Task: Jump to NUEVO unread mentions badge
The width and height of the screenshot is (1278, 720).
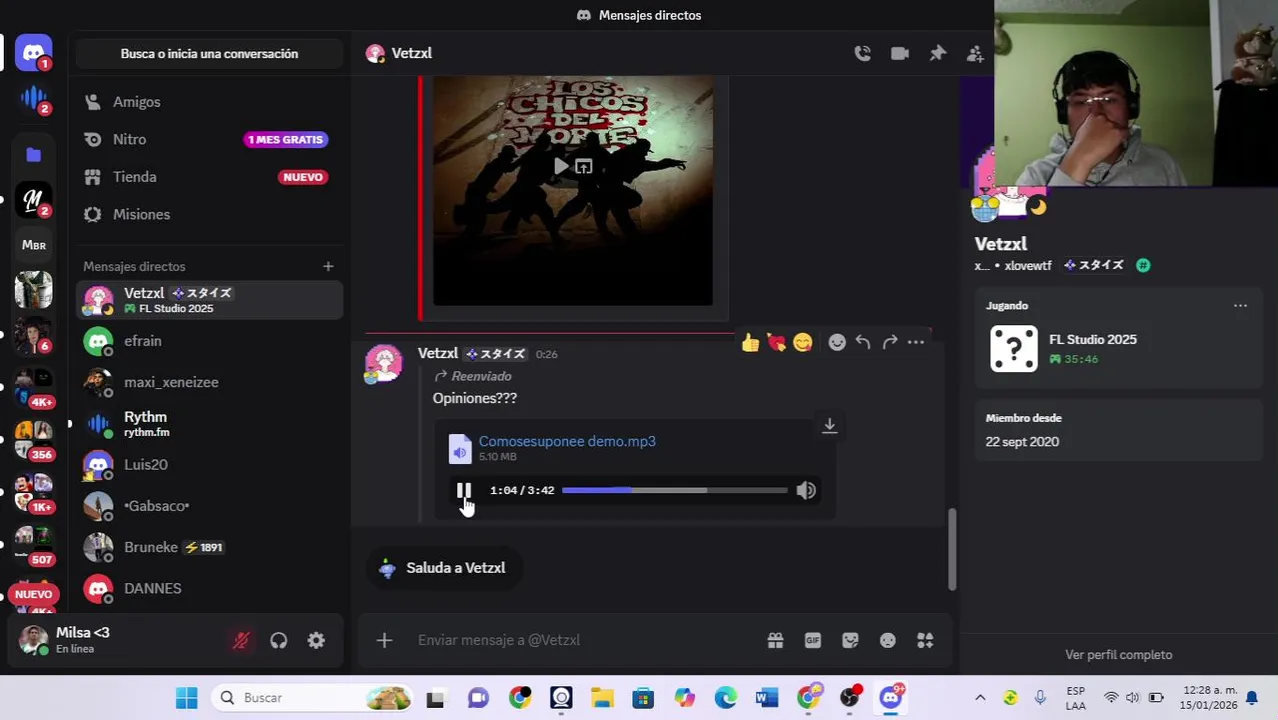Action: 33,594
